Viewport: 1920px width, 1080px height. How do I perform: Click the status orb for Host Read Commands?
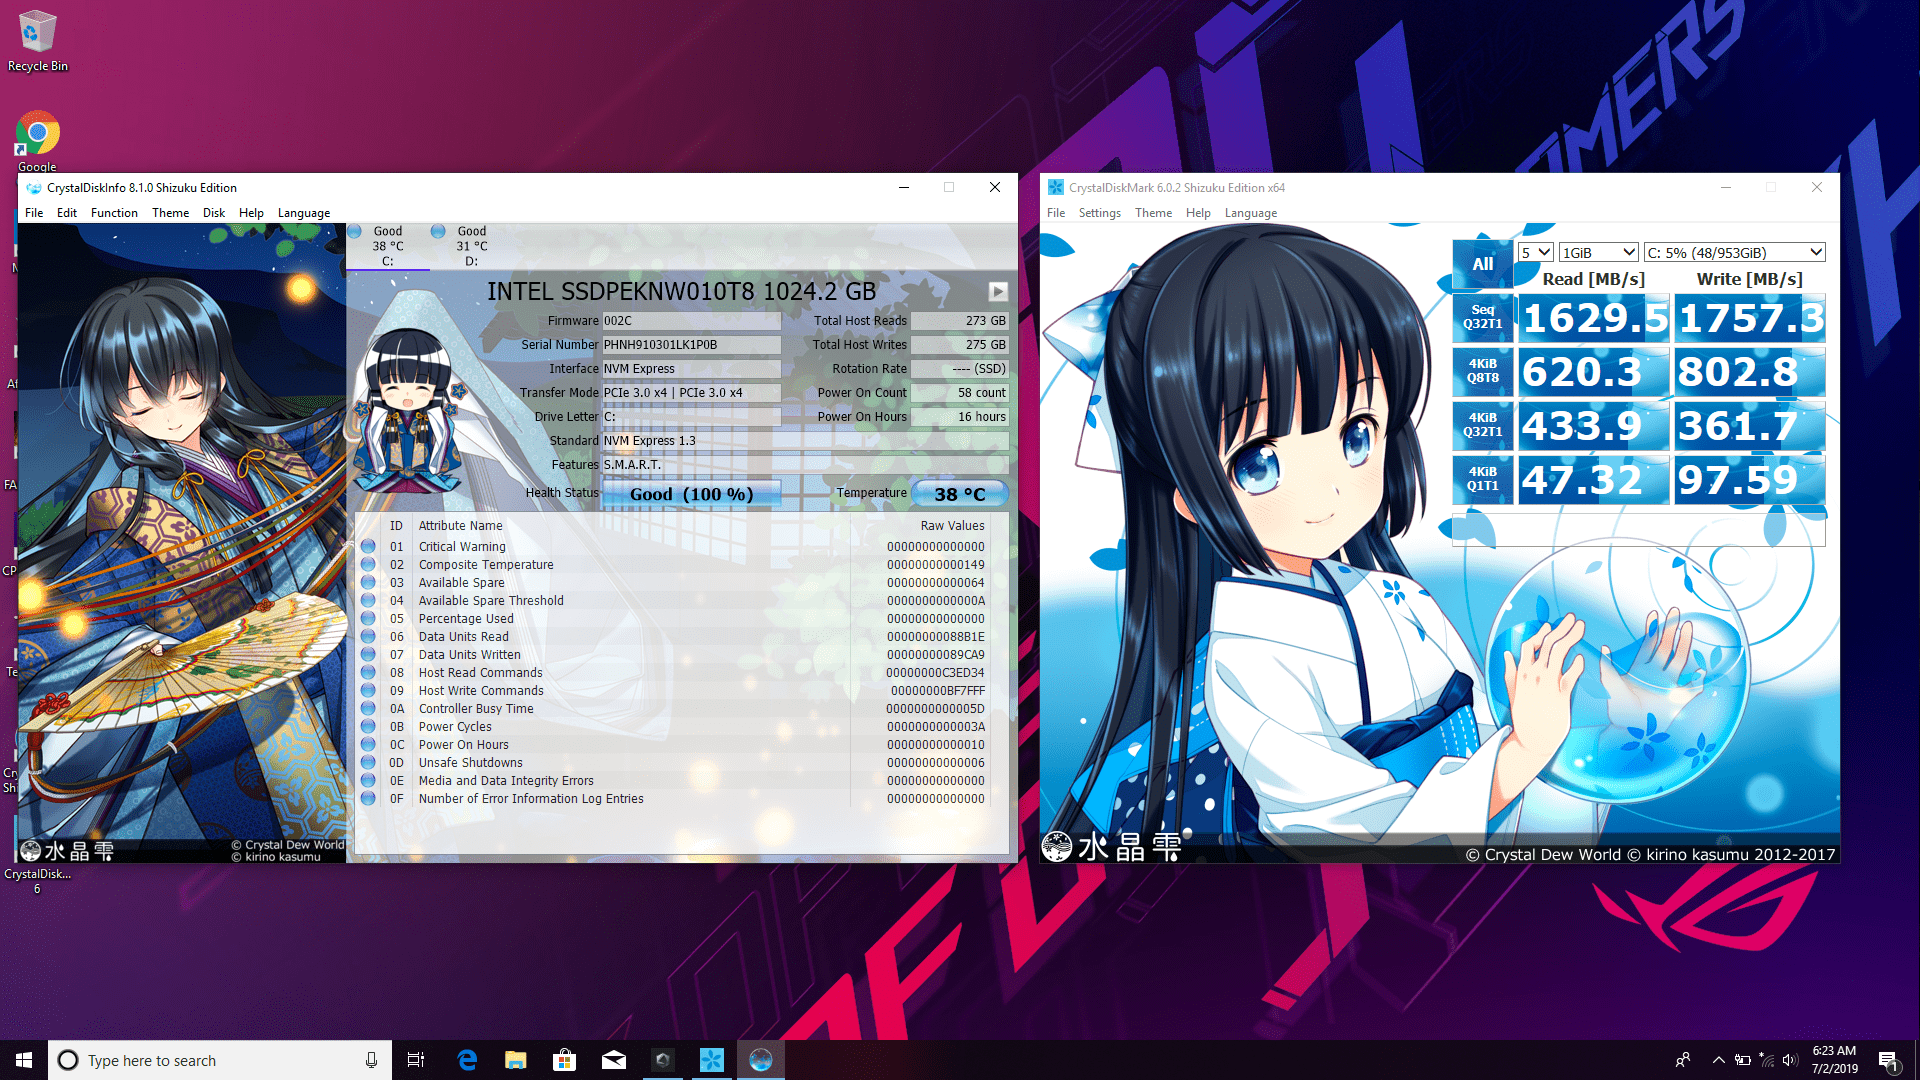[368, 672]
